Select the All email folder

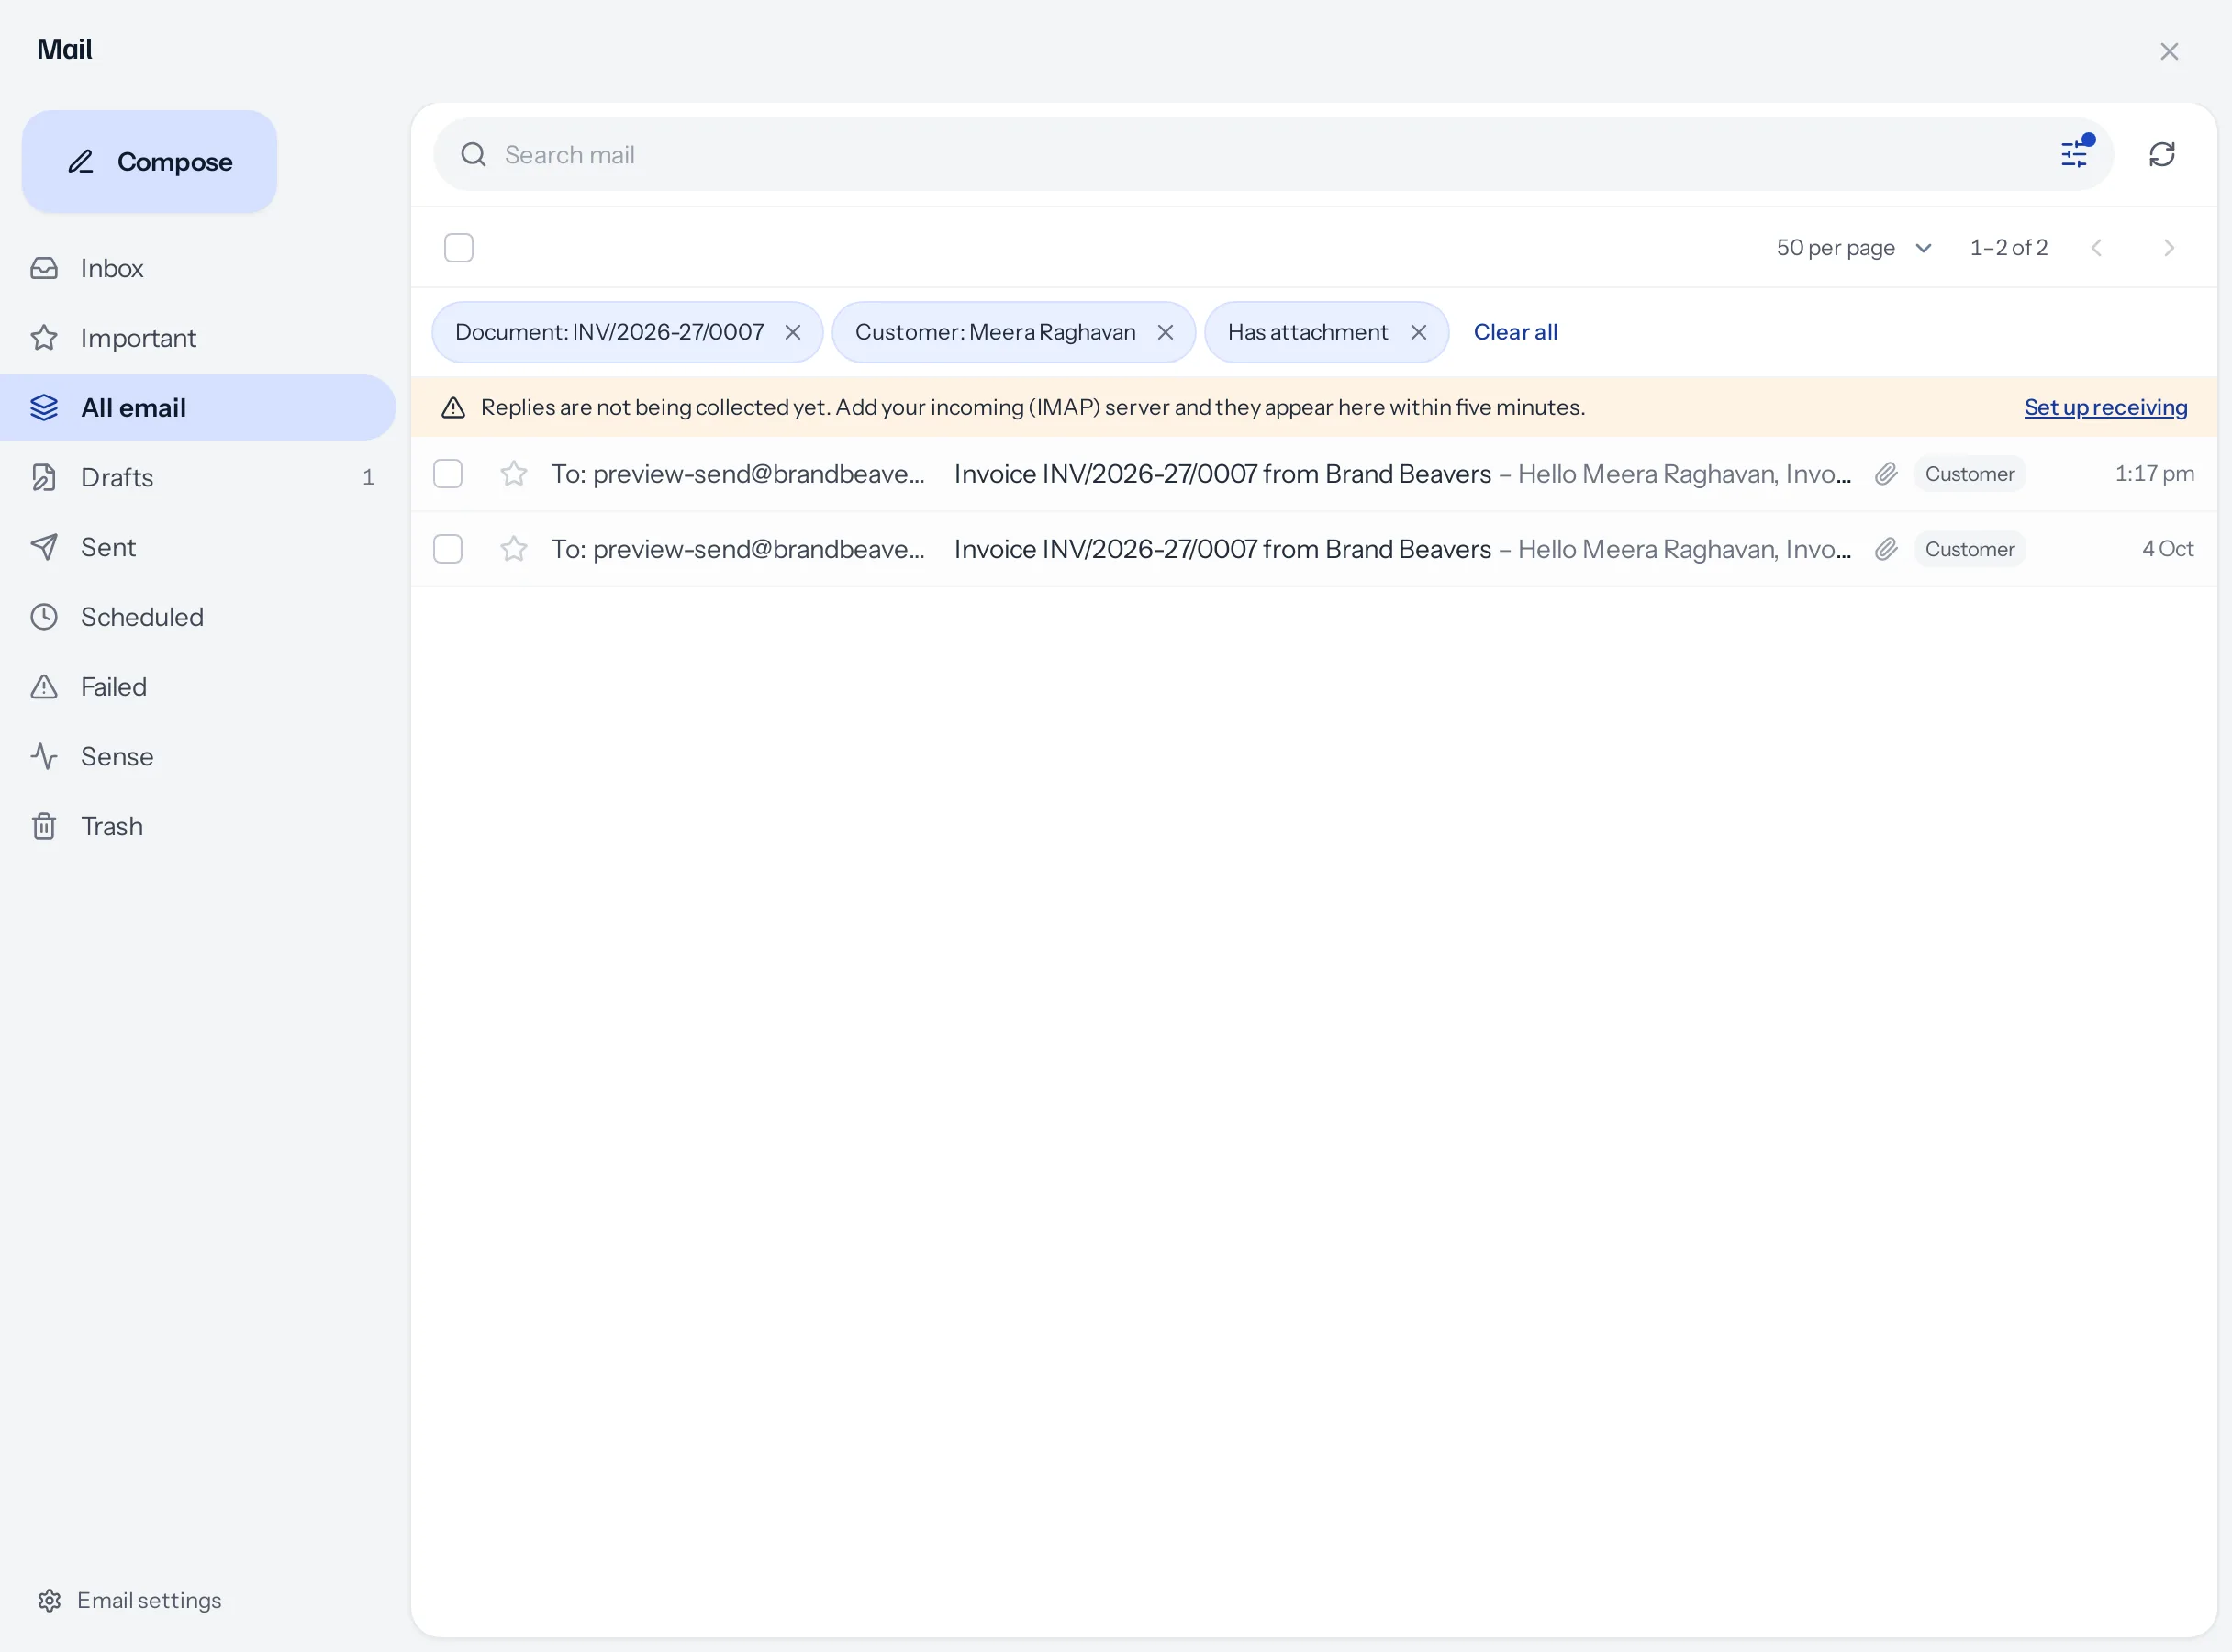click(x=198, y=407)
